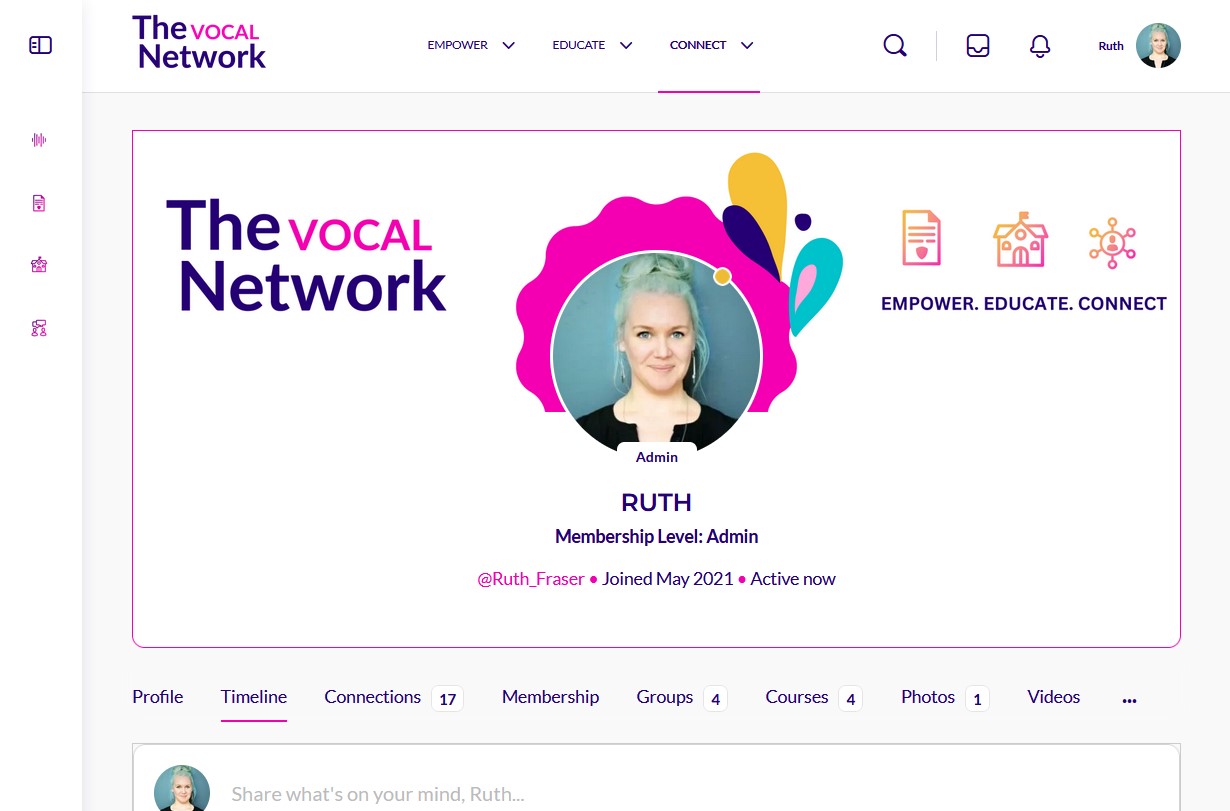1230x811 pixels.
Task: Open the connections sidebar icon
Action: (x=39, y=327)
